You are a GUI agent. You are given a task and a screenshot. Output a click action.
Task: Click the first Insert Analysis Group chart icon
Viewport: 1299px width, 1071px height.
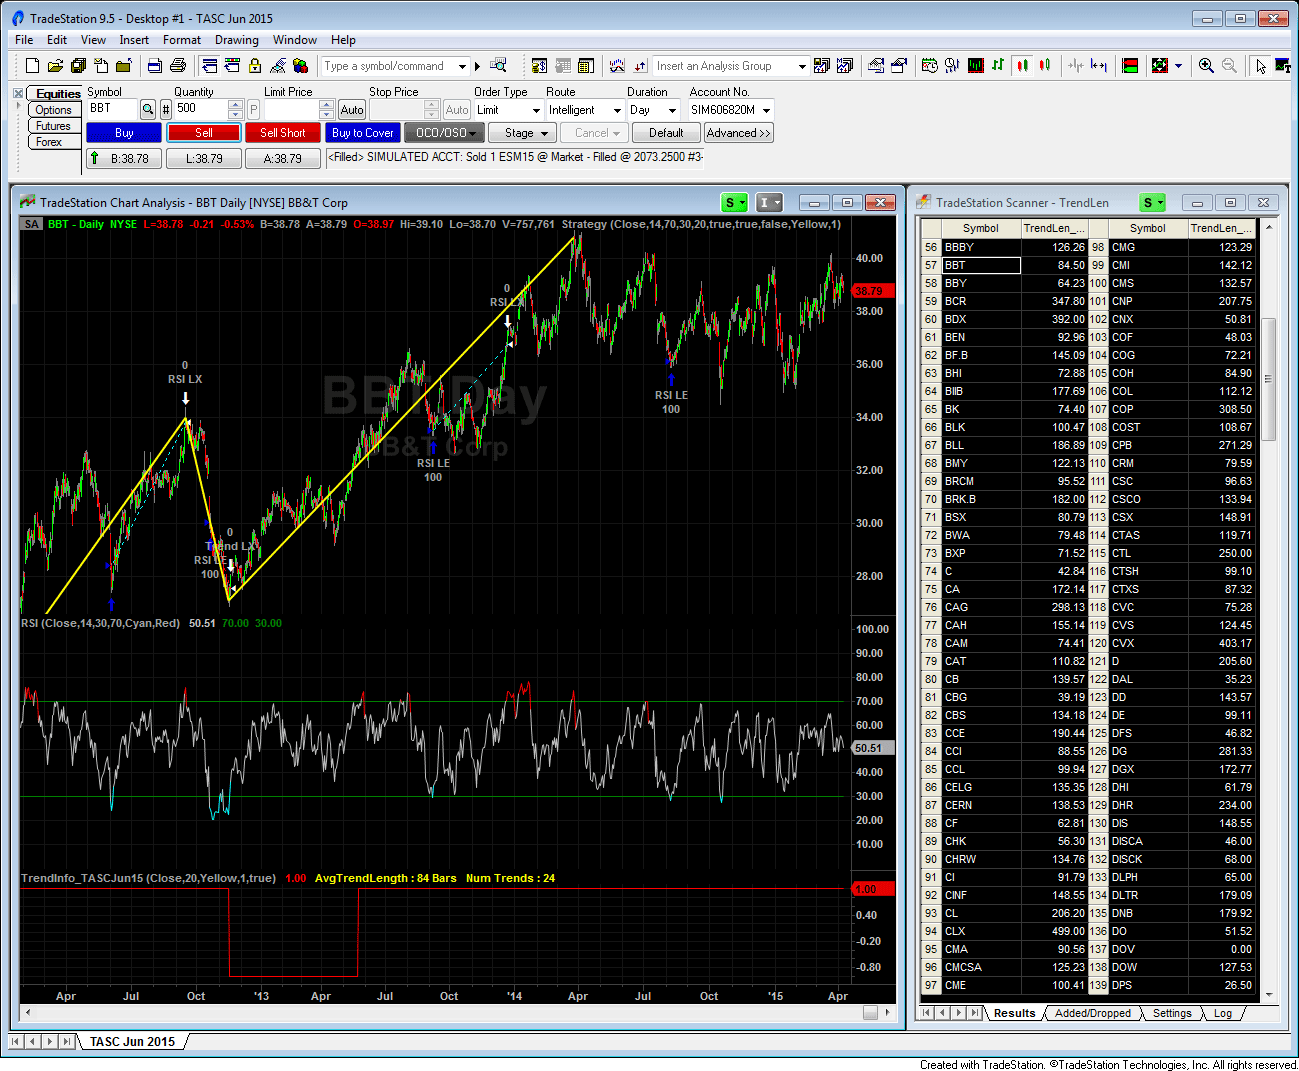pyautogui.click(x=822, y=66)
